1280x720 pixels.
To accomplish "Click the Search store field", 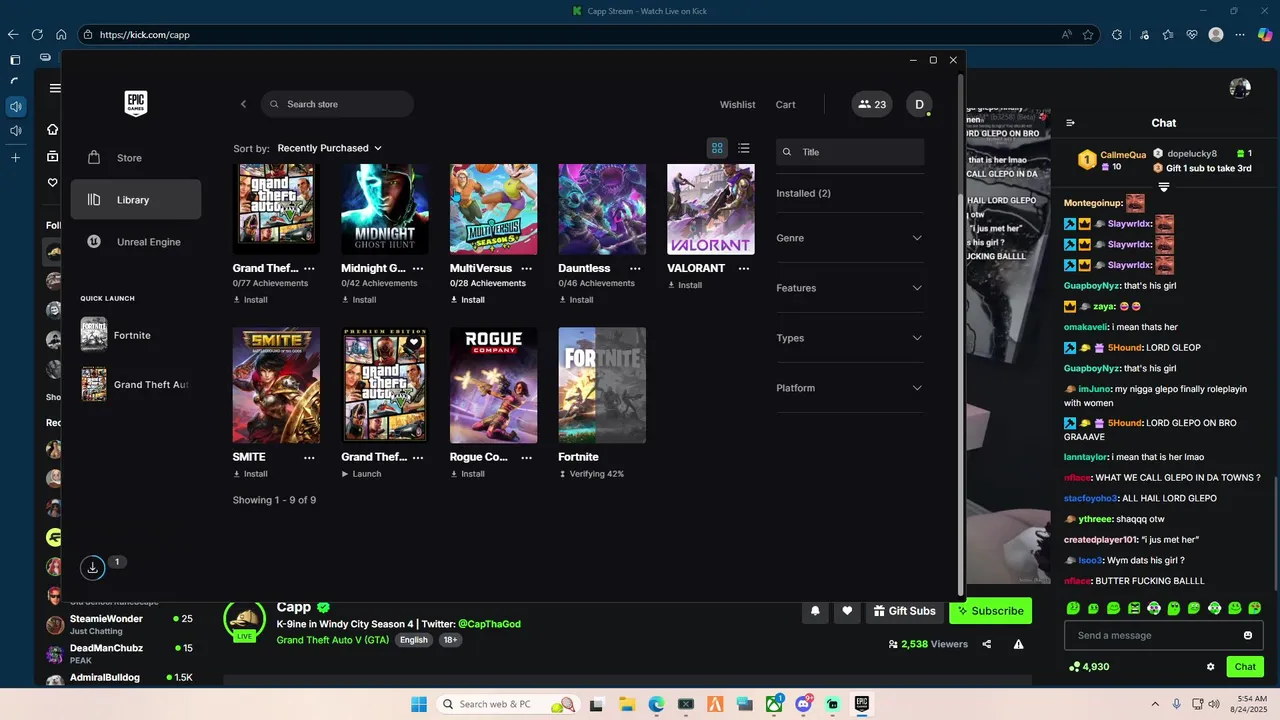I will pos(337,104).
